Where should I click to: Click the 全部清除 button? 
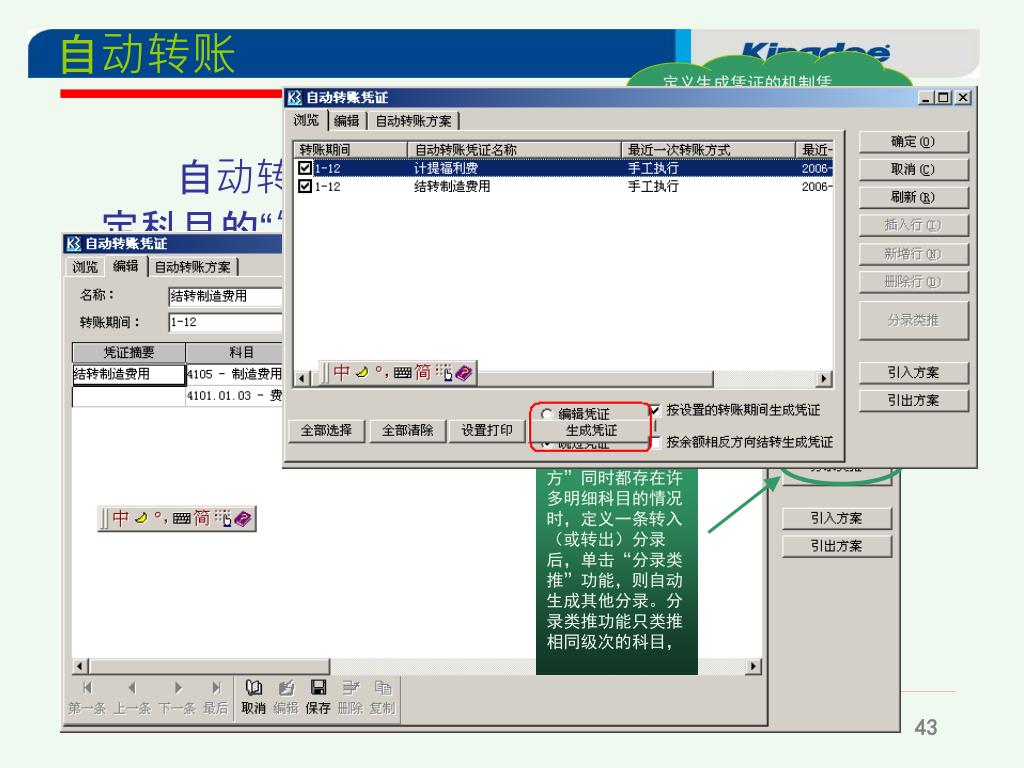tap(408, 430)
